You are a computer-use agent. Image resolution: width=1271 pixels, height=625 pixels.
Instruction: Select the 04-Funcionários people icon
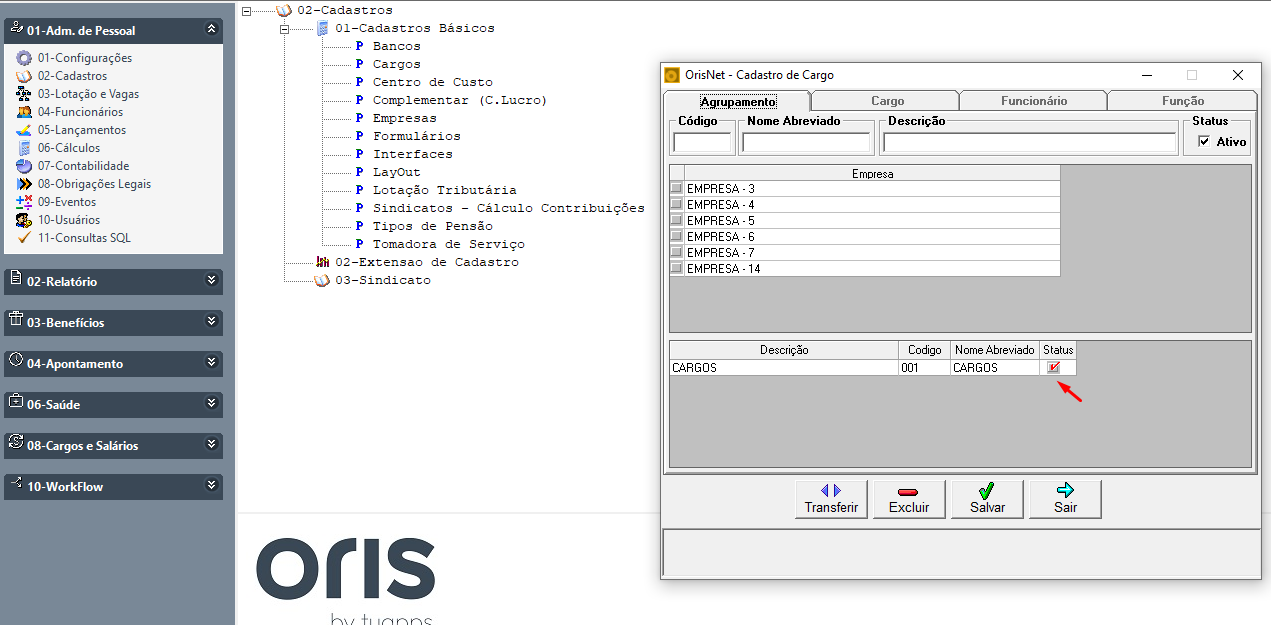tap(24, 112)
